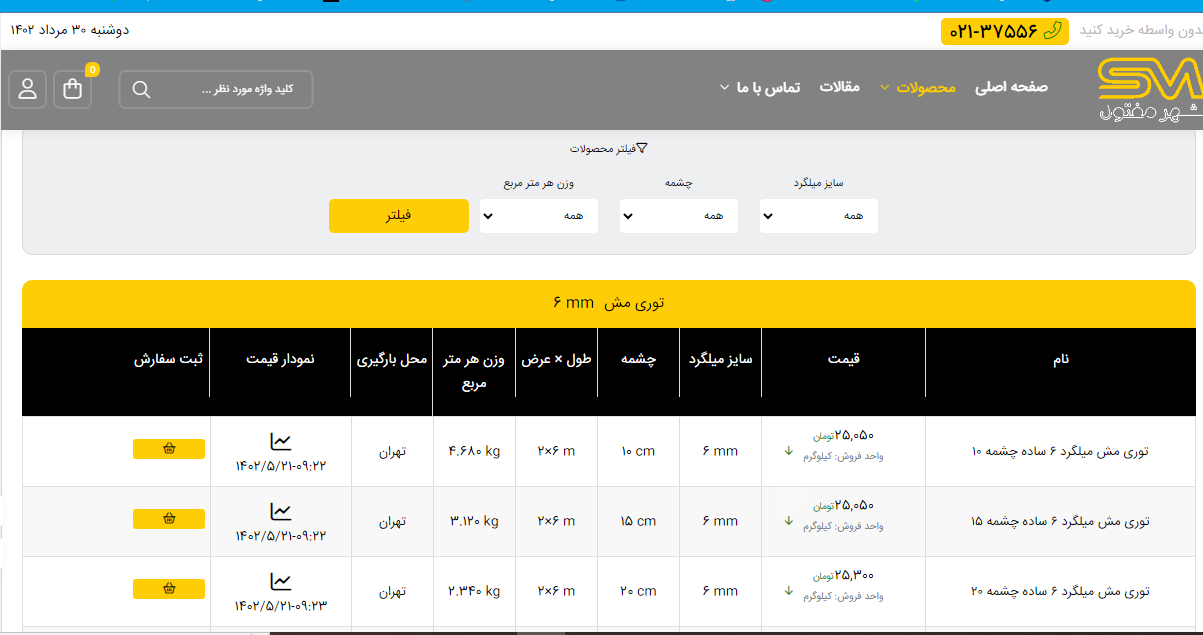Click the yellow فیلتر button
Screen dimensions: 1203x635
click(398, 216)
